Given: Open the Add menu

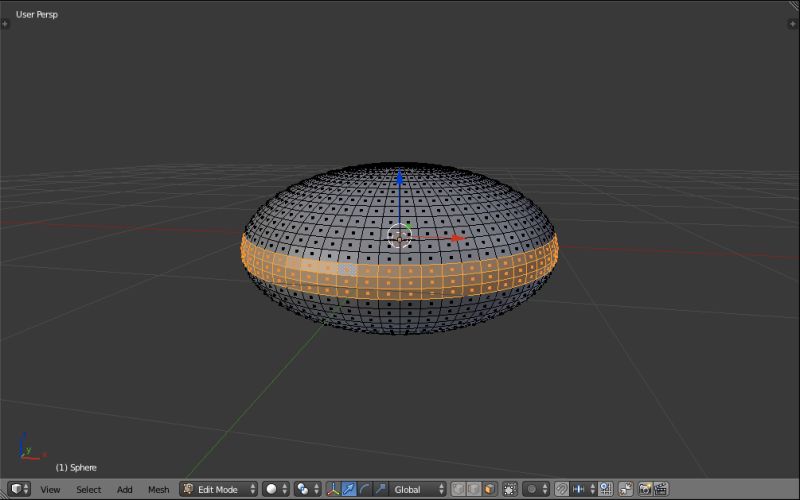Looking at the screenshot, I should (x=124, y=490).
